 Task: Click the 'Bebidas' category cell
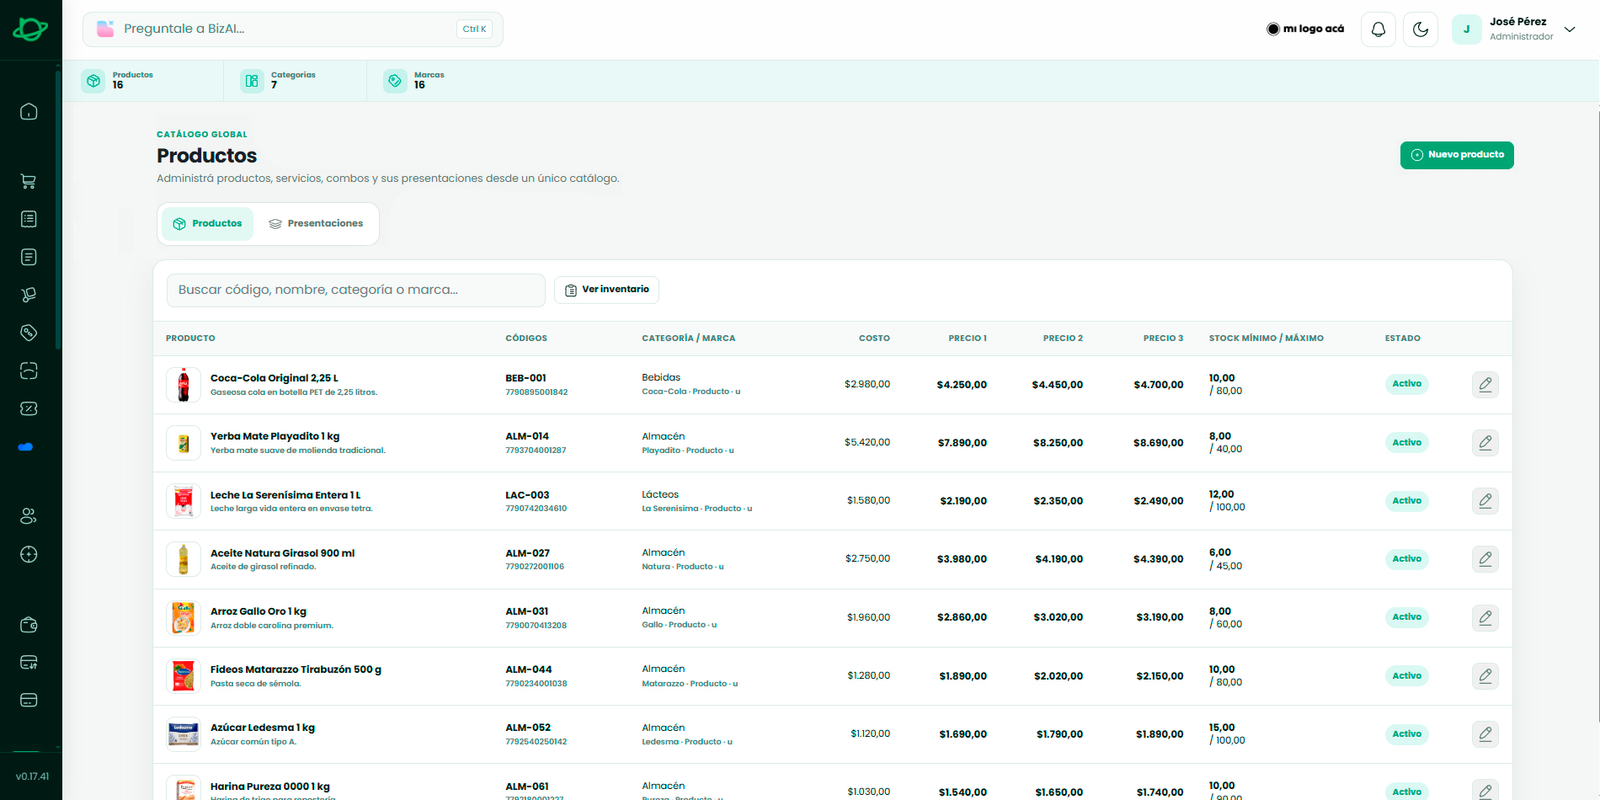pos(661,378)
